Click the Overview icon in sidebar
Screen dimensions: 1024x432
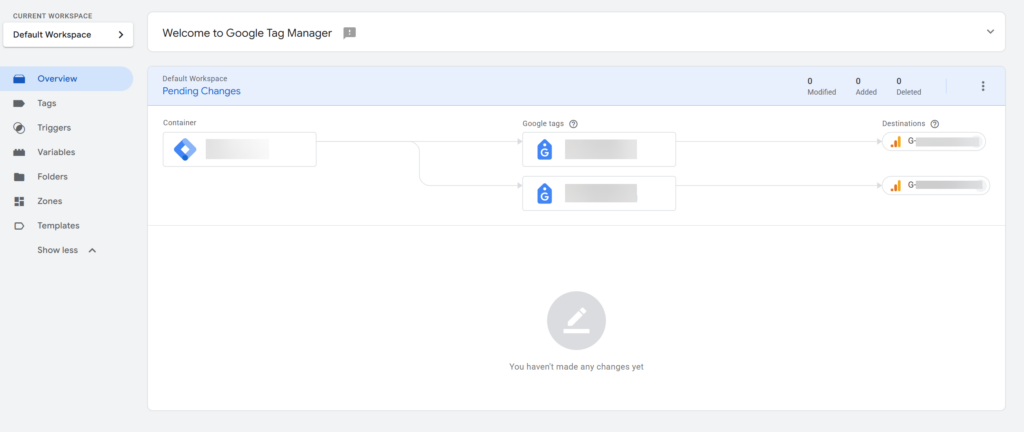click(19, 79)
